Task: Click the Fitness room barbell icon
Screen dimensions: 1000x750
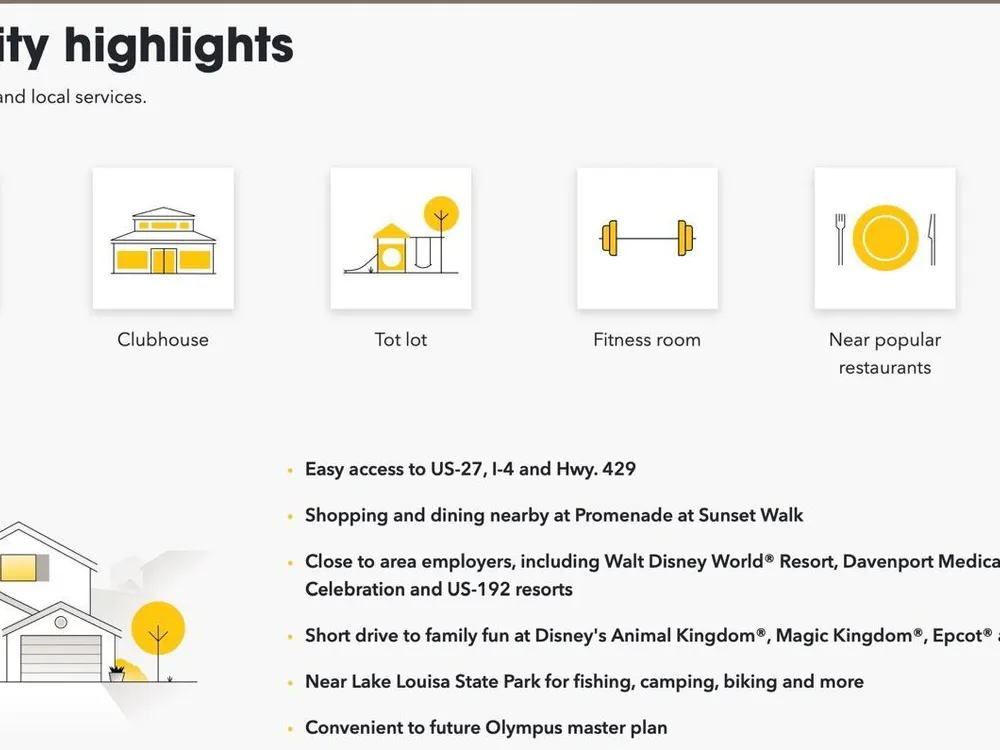Action: (x=647, y=239)
